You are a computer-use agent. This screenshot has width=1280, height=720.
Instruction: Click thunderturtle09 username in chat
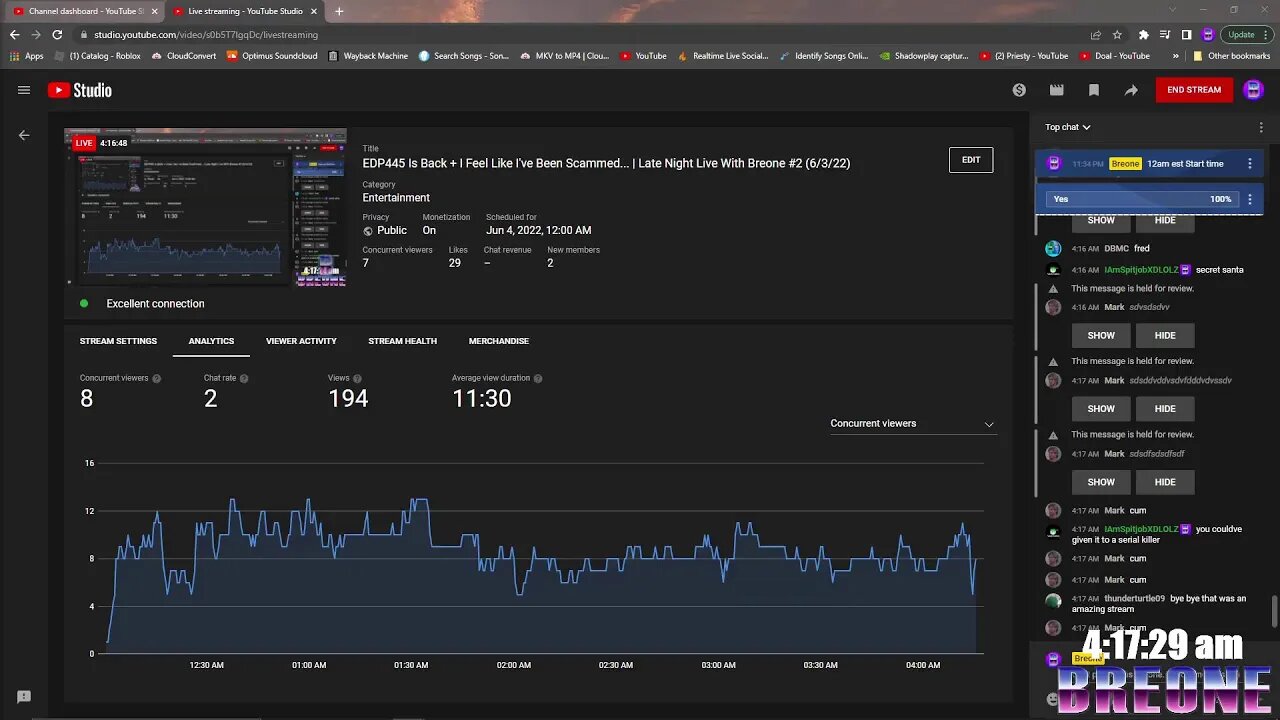coord(1134,599)
